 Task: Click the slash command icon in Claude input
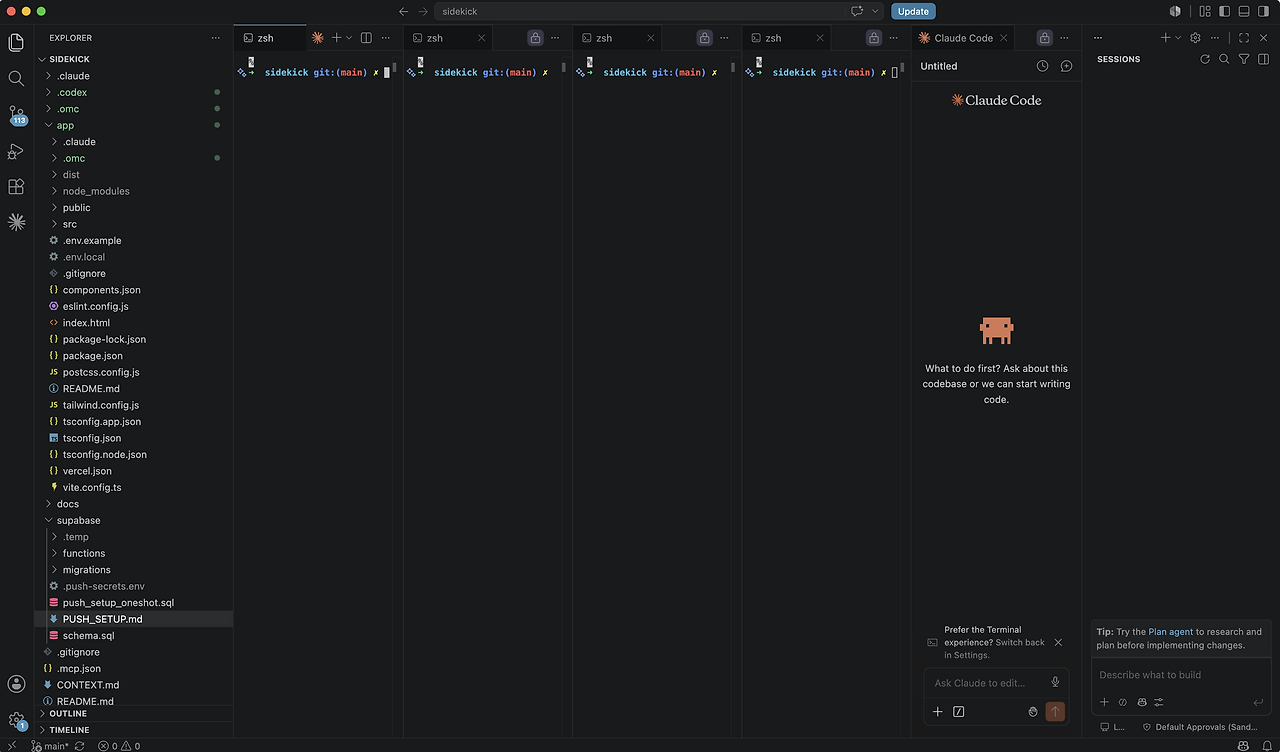pyautogui.click(x=959, y=712)
